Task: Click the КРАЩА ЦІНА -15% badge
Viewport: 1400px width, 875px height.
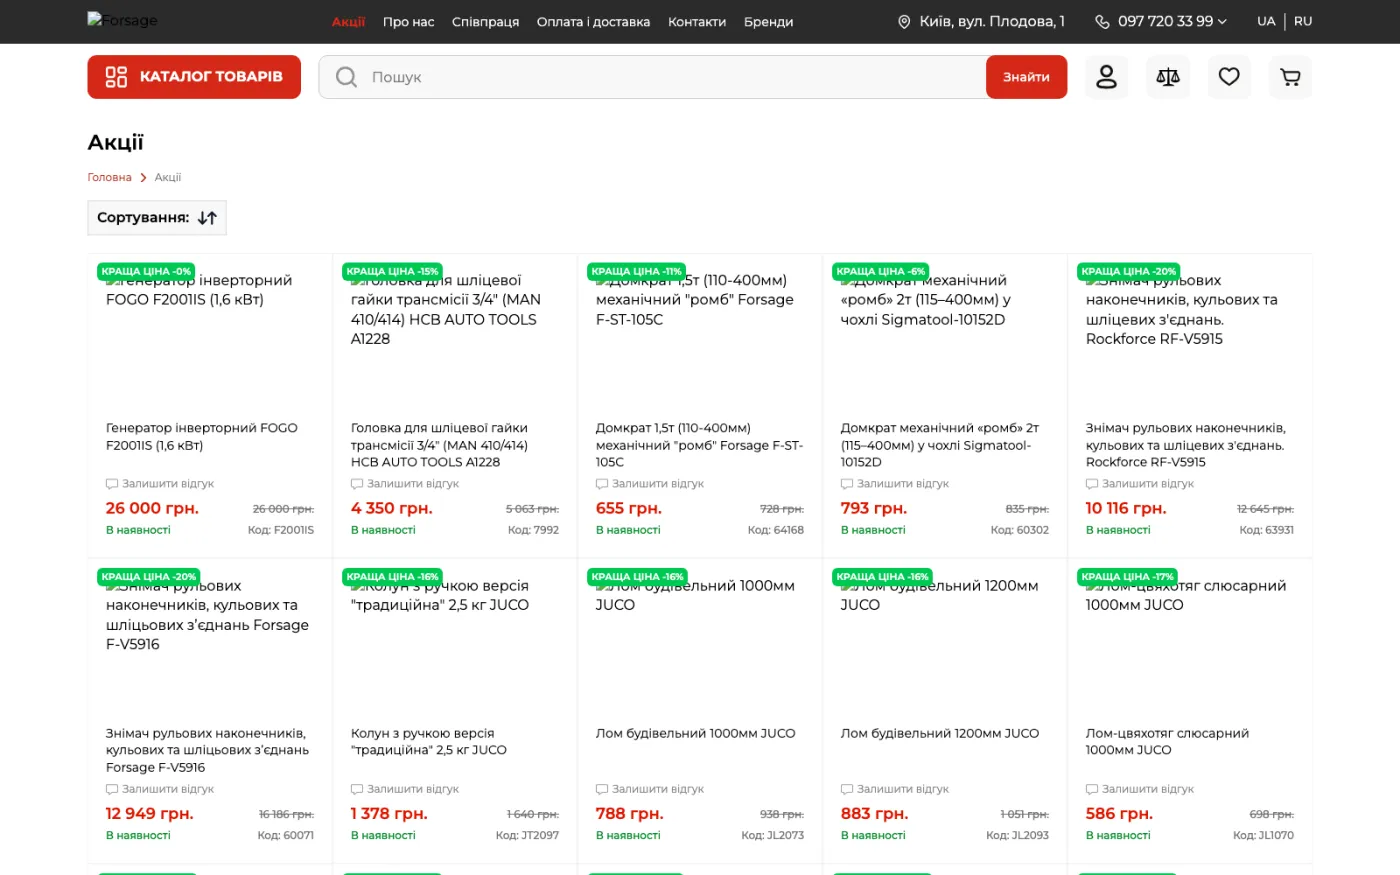Action: coord(392,271)
